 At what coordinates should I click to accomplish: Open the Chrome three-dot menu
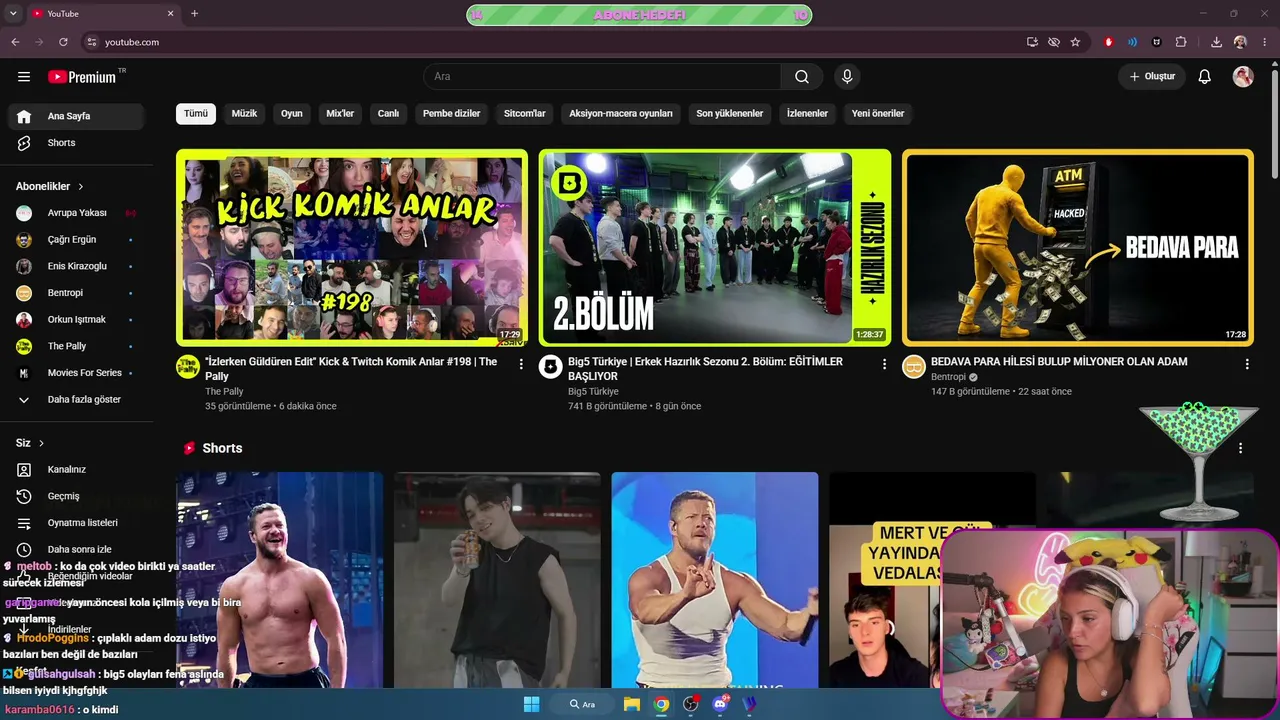pyautogui.click(x=1263, y=42)
